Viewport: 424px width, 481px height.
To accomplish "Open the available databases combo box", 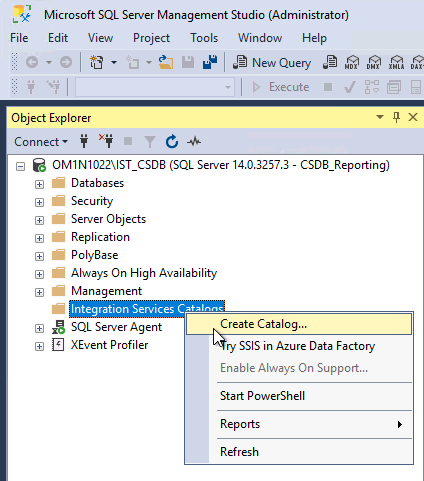I will 155,87.
